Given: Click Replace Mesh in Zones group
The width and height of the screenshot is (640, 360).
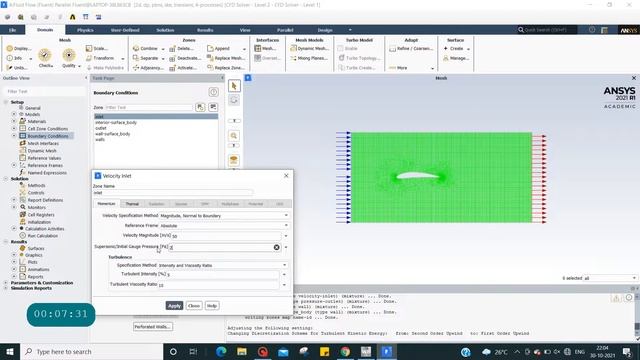Looking at the screenshot, I should point(226,58).
